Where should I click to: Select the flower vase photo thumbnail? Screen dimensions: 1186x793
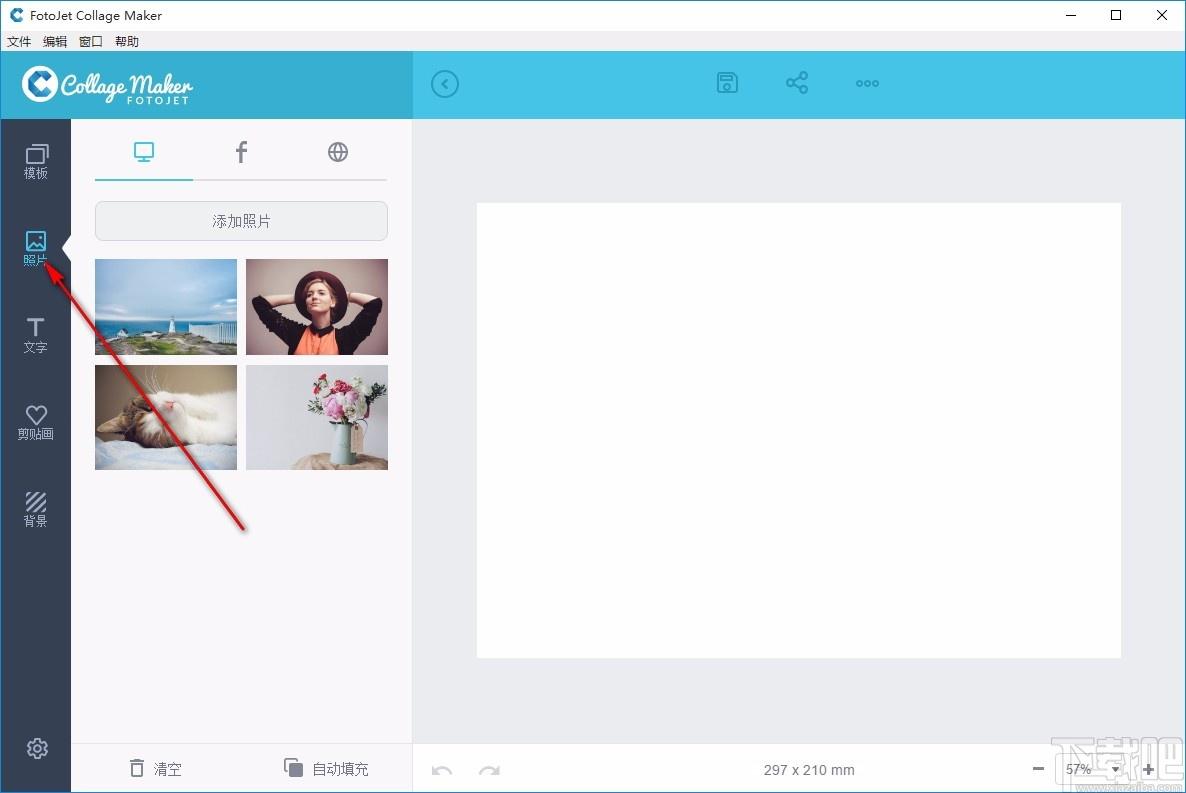317,417
